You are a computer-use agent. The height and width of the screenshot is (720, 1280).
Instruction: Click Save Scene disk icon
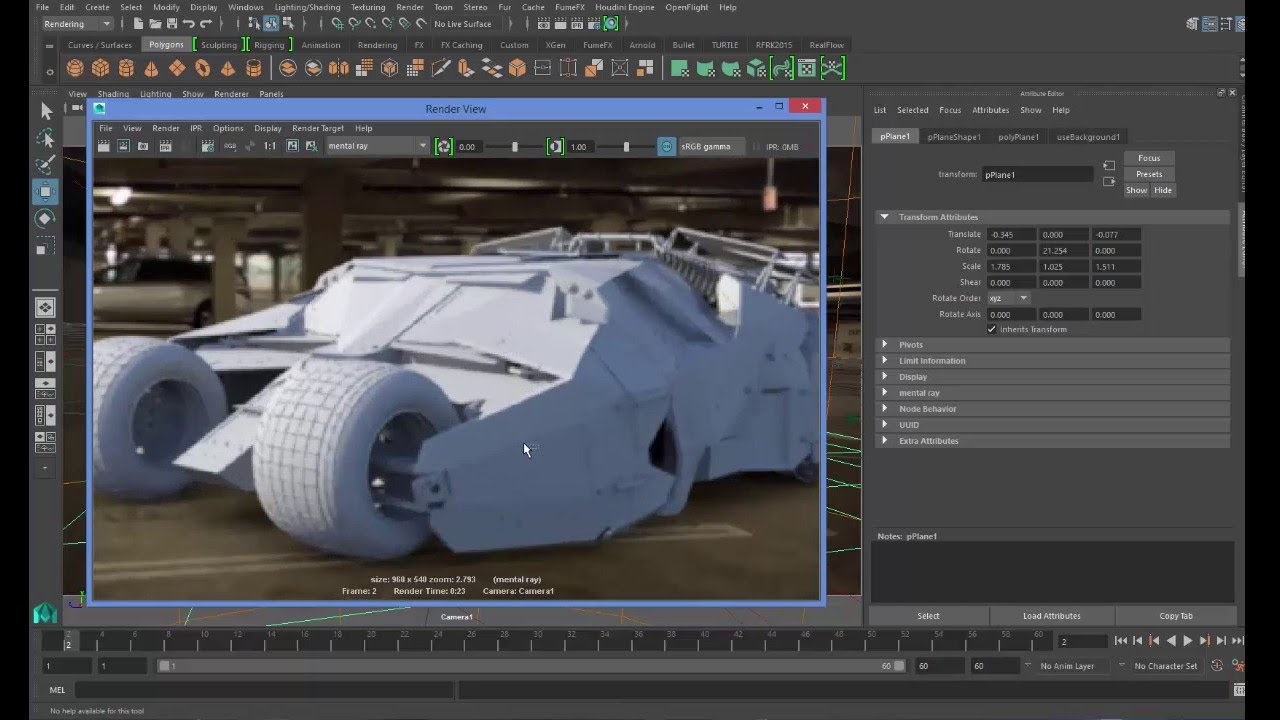(173, 23)
